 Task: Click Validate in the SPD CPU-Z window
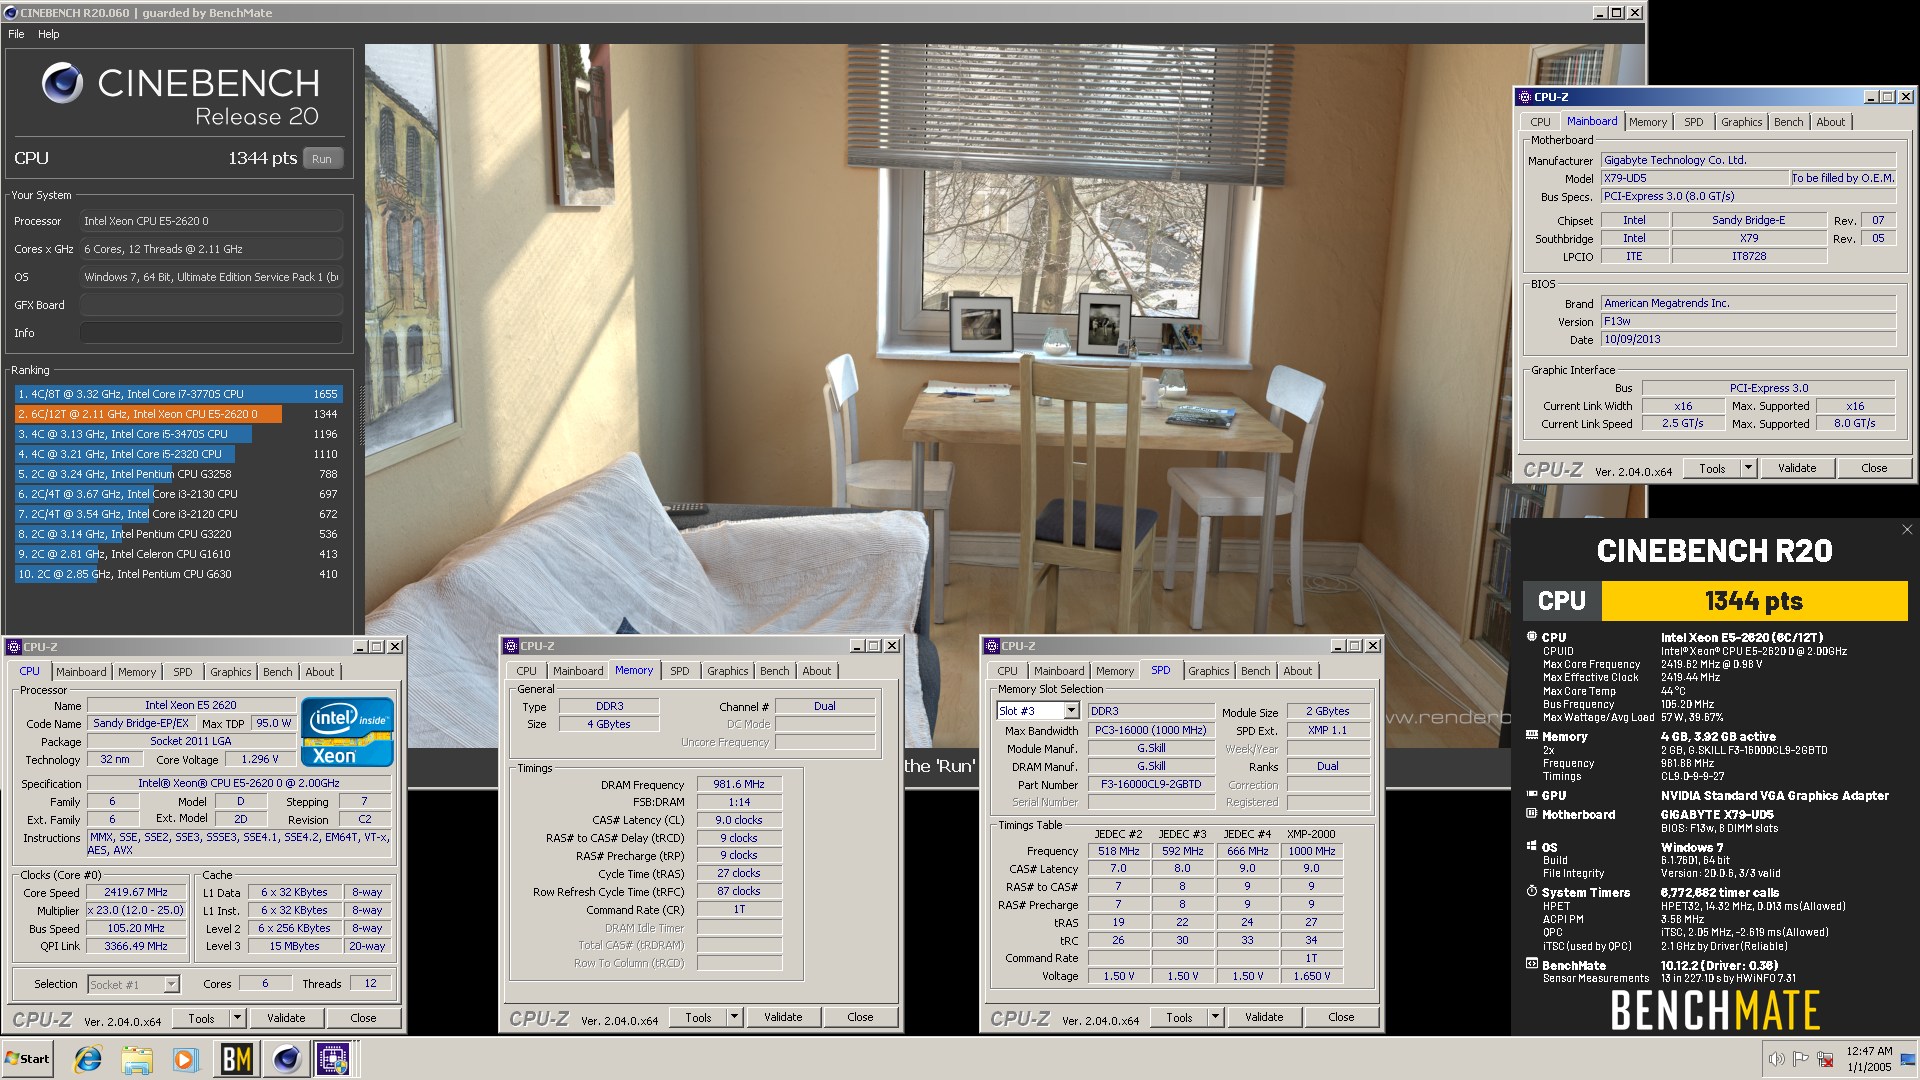1264,1017
